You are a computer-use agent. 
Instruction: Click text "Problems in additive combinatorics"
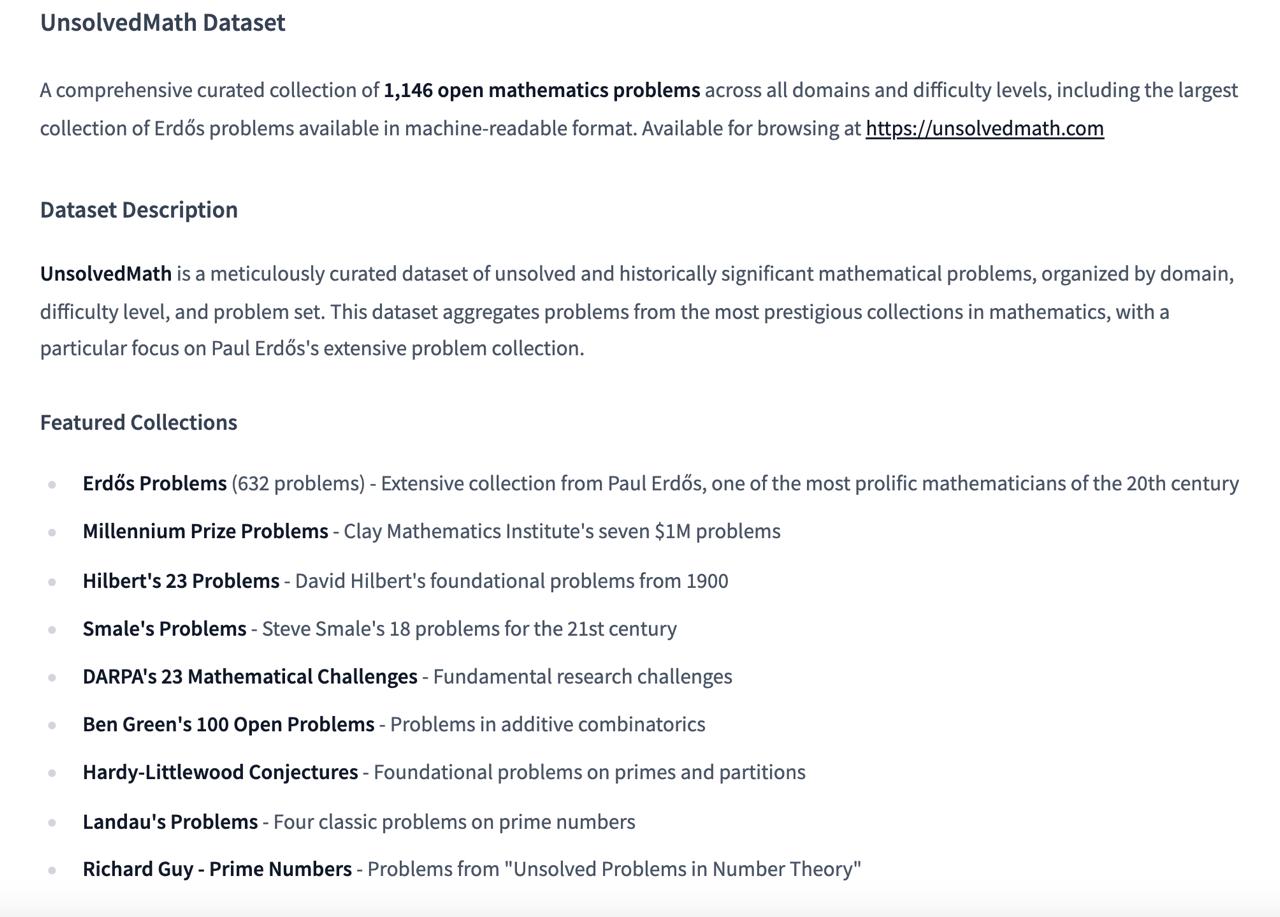tap(548, 724)
